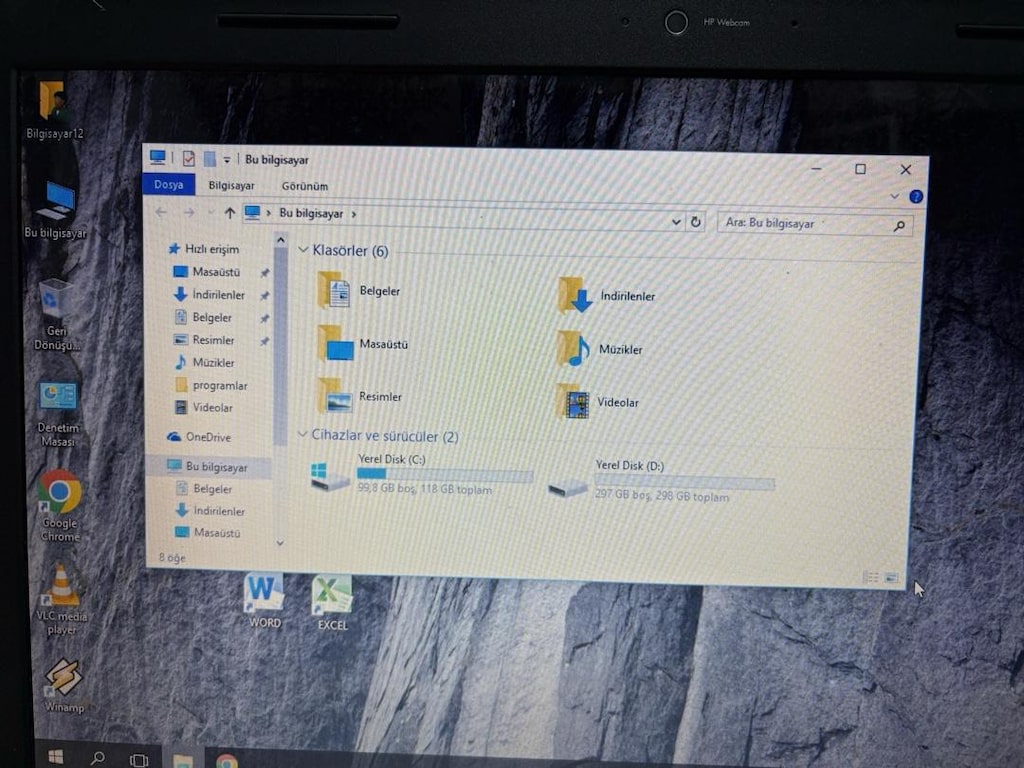Click breadcrumb chevron after Bu bilgisayar
Screen dimensions: 1024x768
(354, 214)
